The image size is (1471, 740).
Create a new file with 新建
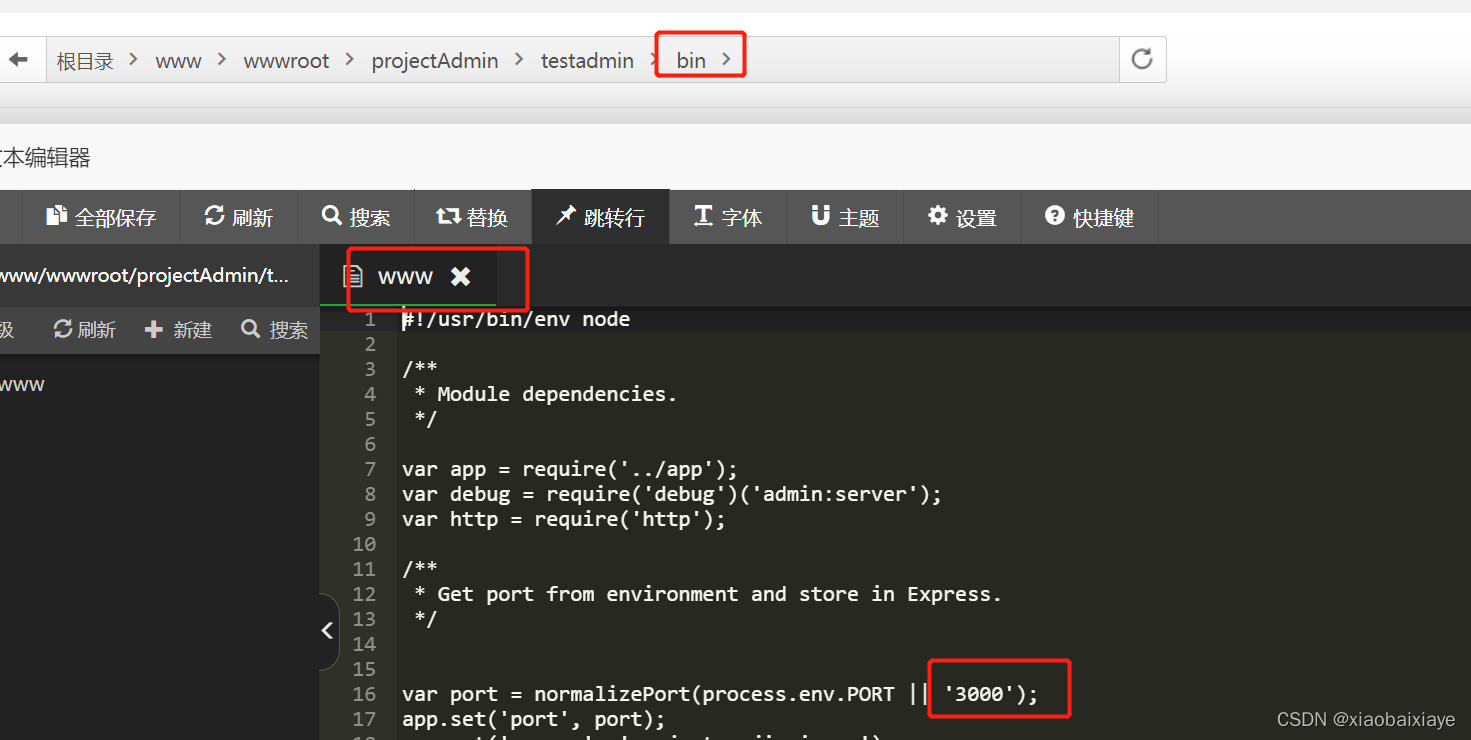click(178, 329)
